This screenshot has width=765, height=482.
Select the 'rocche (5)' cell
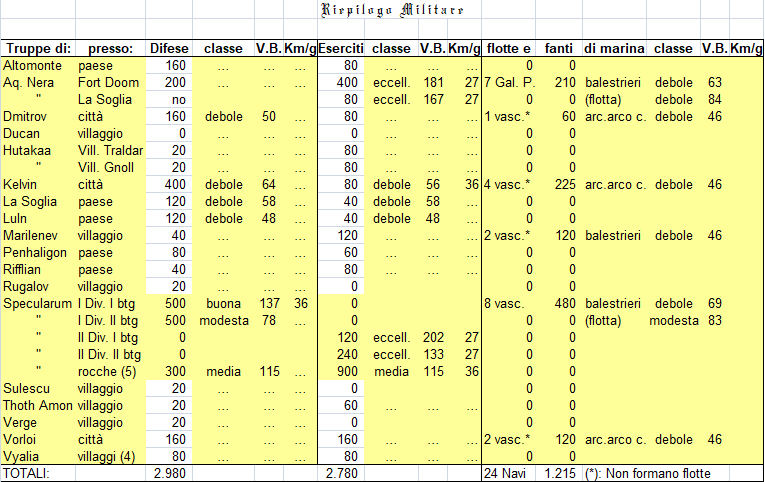pos(107,372)
